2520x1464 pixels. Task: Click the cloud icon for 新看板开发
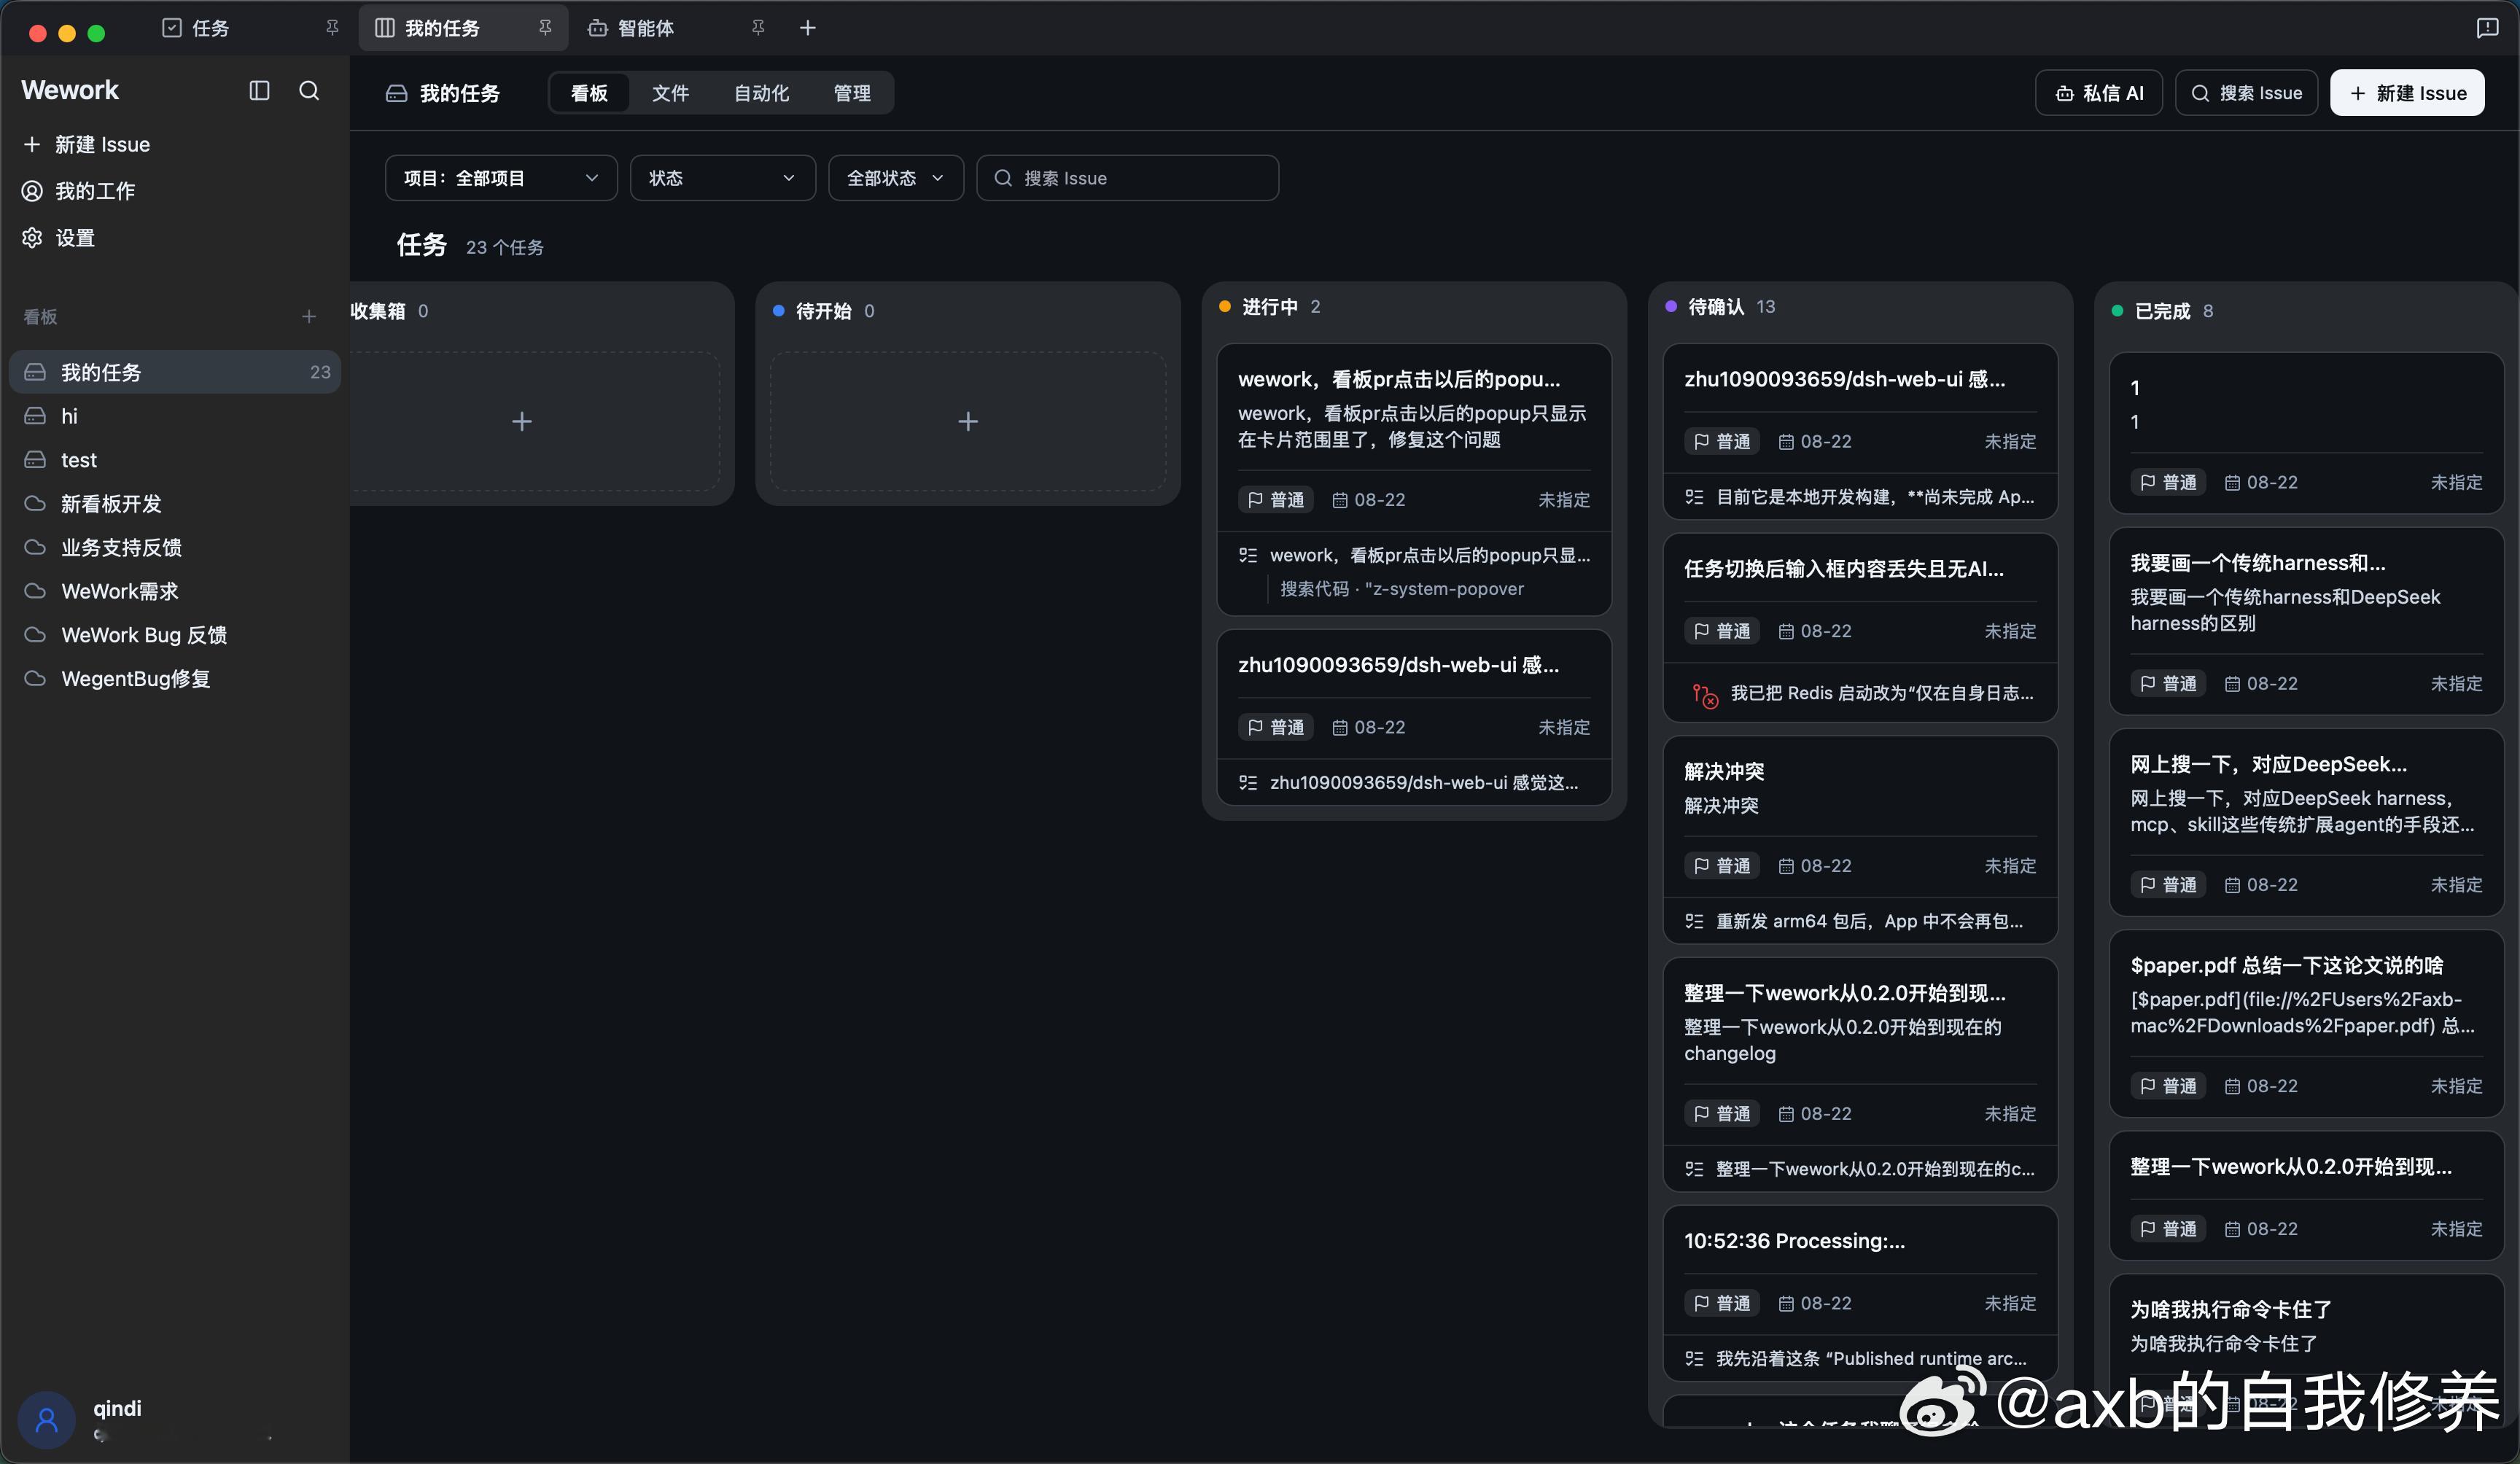point(35,503)
